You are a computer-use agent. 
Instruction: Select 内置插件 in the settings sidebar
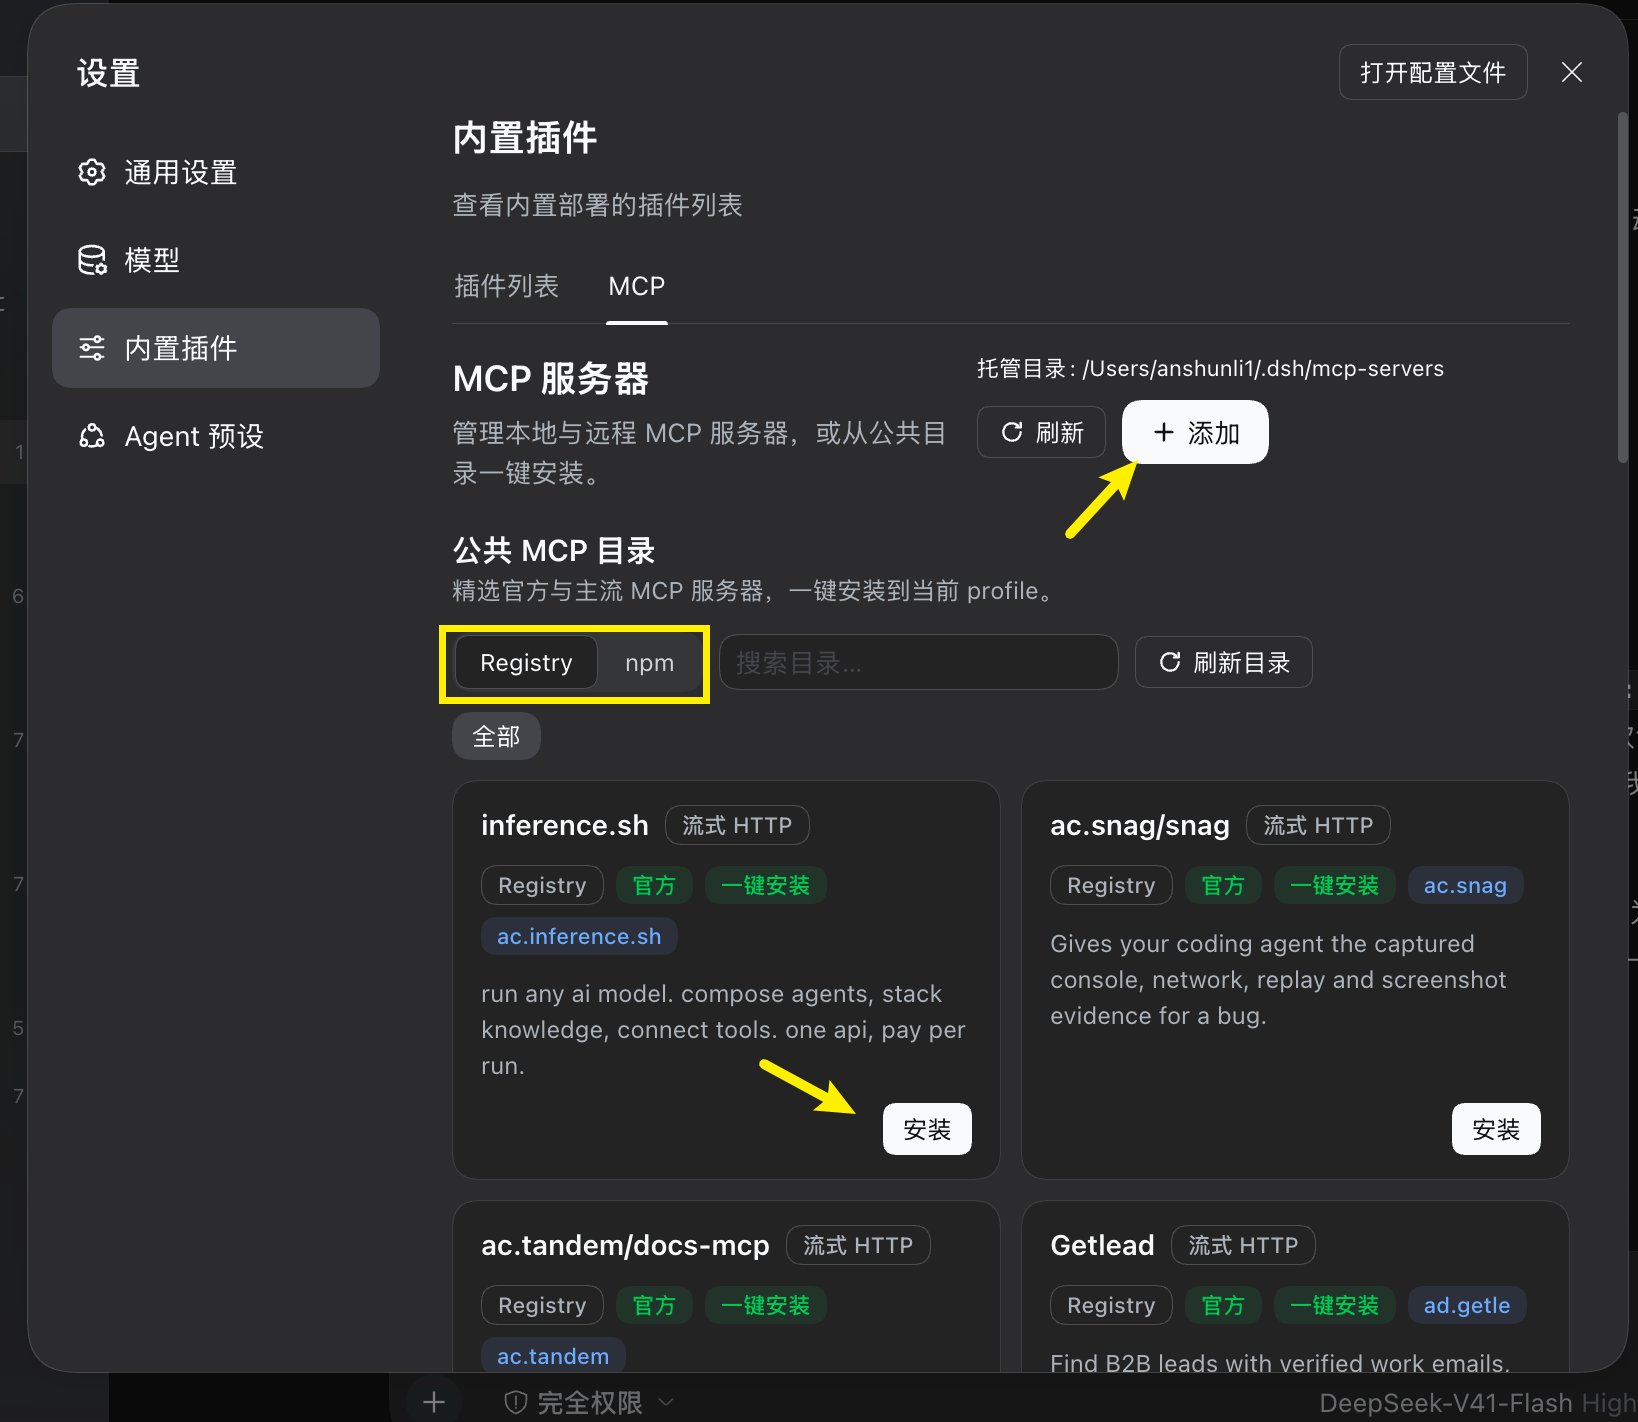(215, 348)
